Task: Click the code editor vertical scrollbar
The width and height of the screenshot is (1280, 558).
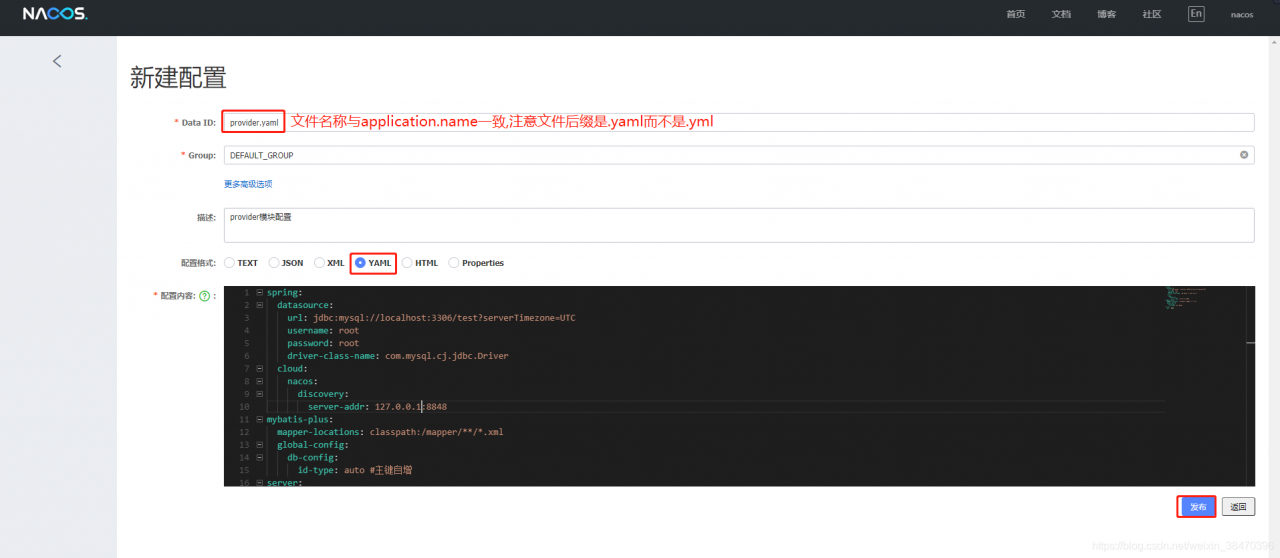Action: click(x=1248, y=387)
